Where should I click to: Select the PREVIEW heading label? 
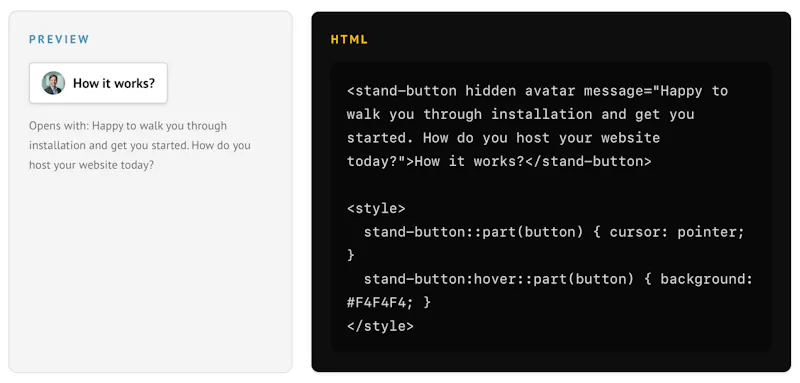coord(59,39)
